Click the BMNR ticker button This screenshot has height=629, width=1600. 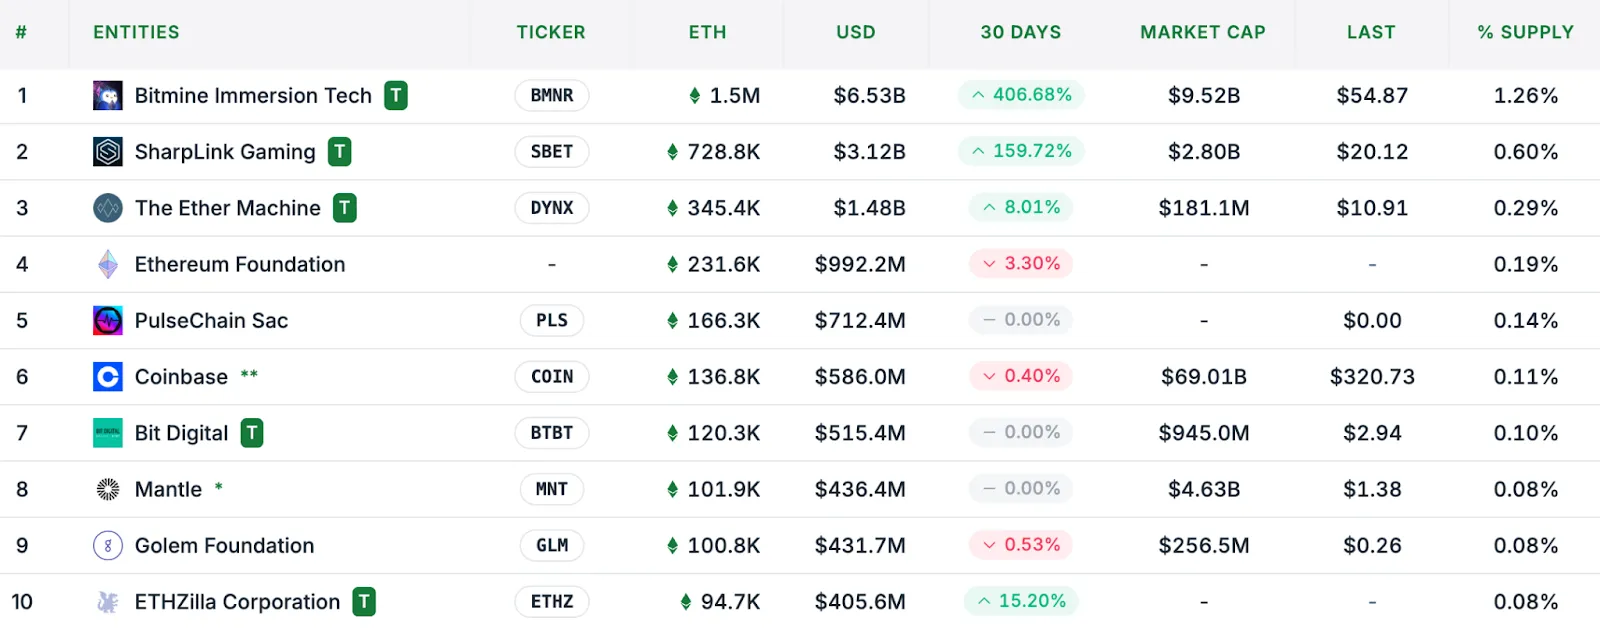(x=552, y=95)
